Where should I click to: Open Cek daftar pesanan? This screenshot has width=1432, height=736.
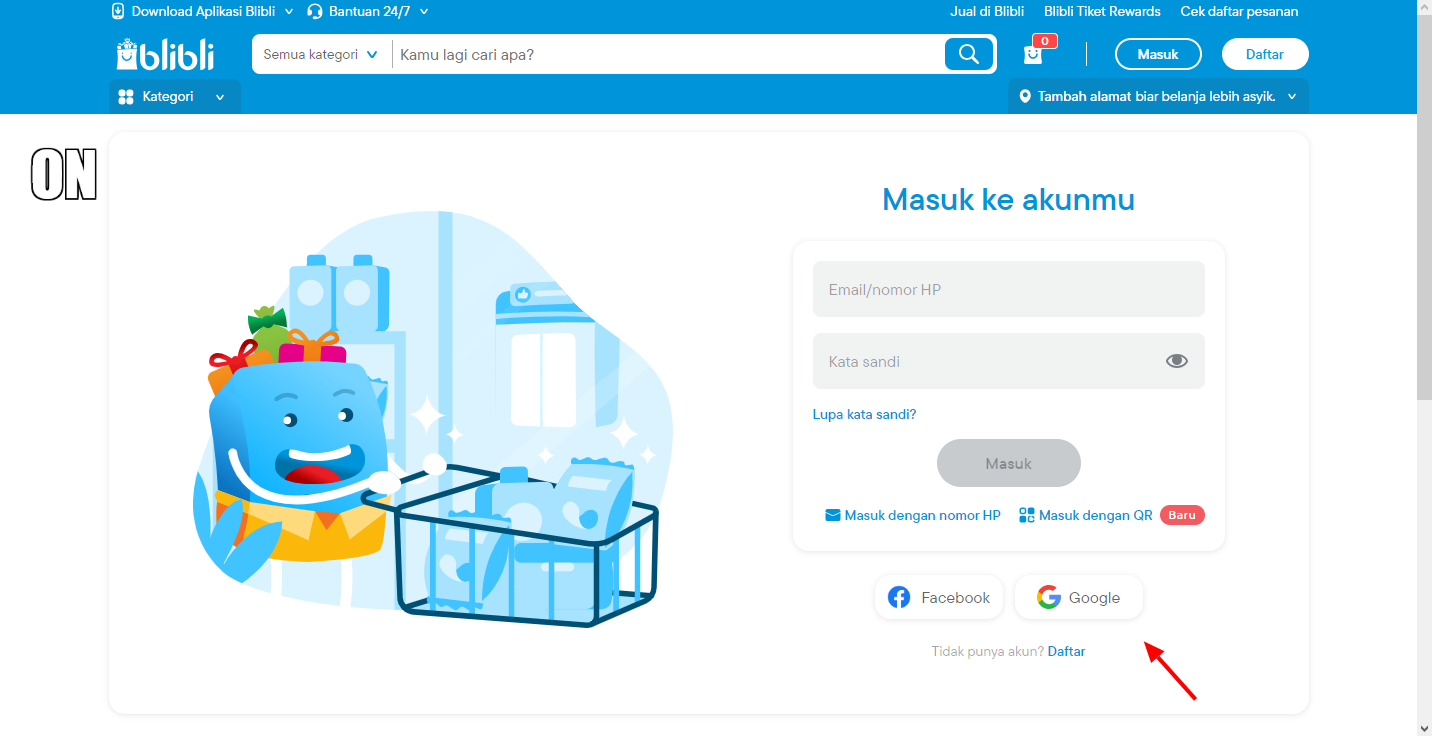[1239, 12]
